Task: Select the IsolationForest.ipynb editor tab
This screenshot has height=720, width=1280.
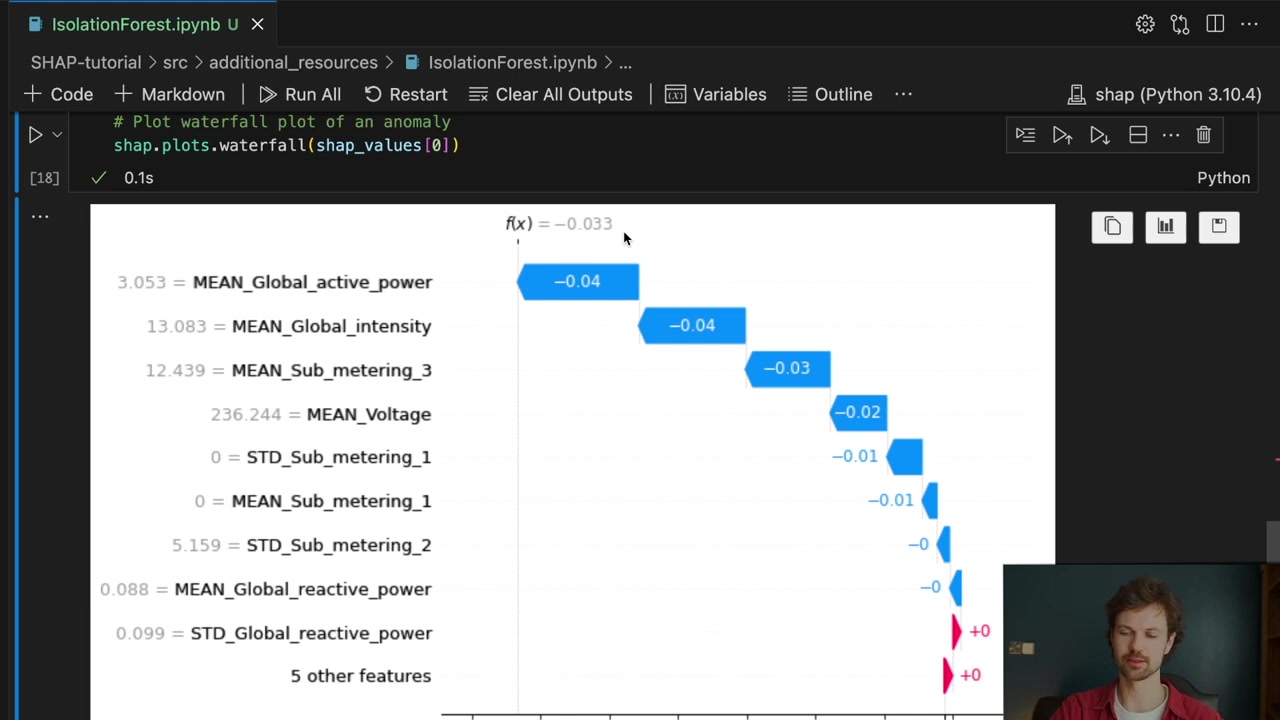Action: pos(142,24)
